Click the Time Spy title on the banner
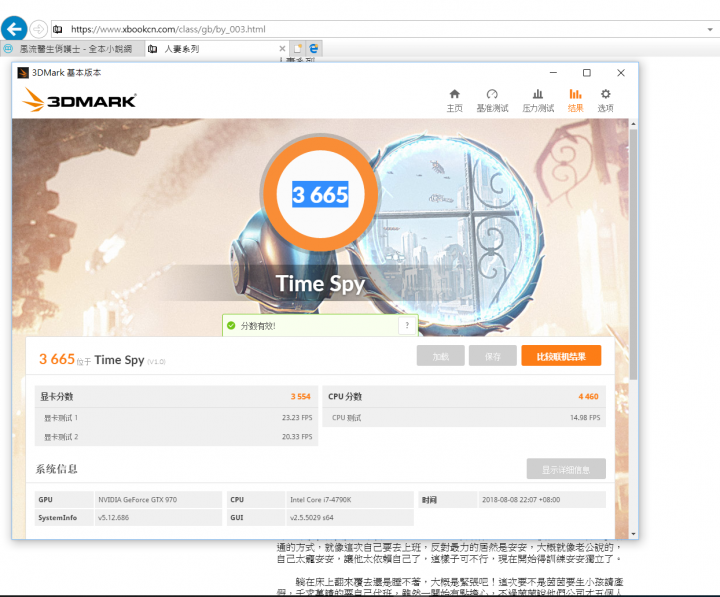Image resolution: width=720 pixels, height=597 pixels. point(320,284)
